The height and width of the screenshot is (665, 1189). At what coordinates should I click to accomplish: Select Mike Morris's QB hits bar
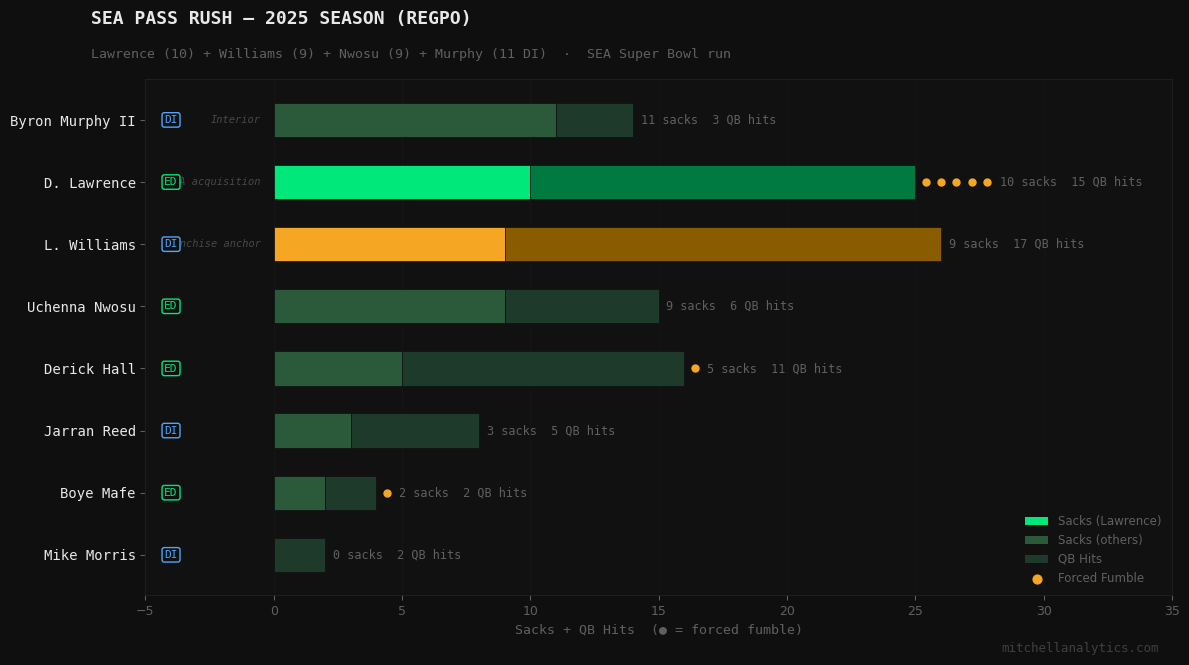[x=300, y=555]
